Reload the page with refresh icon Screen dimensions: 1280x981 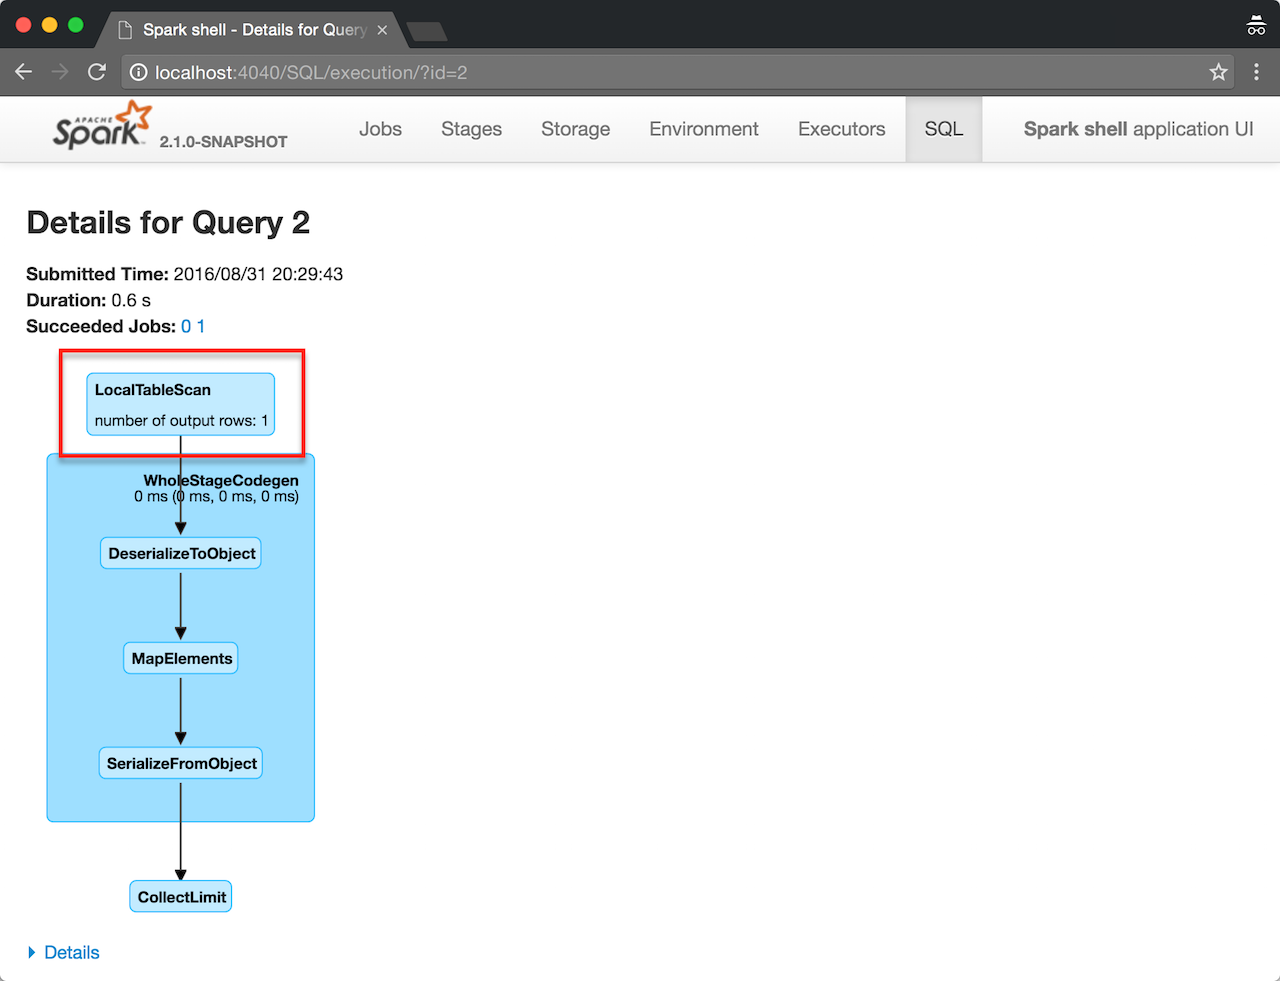tap(97, 72)
